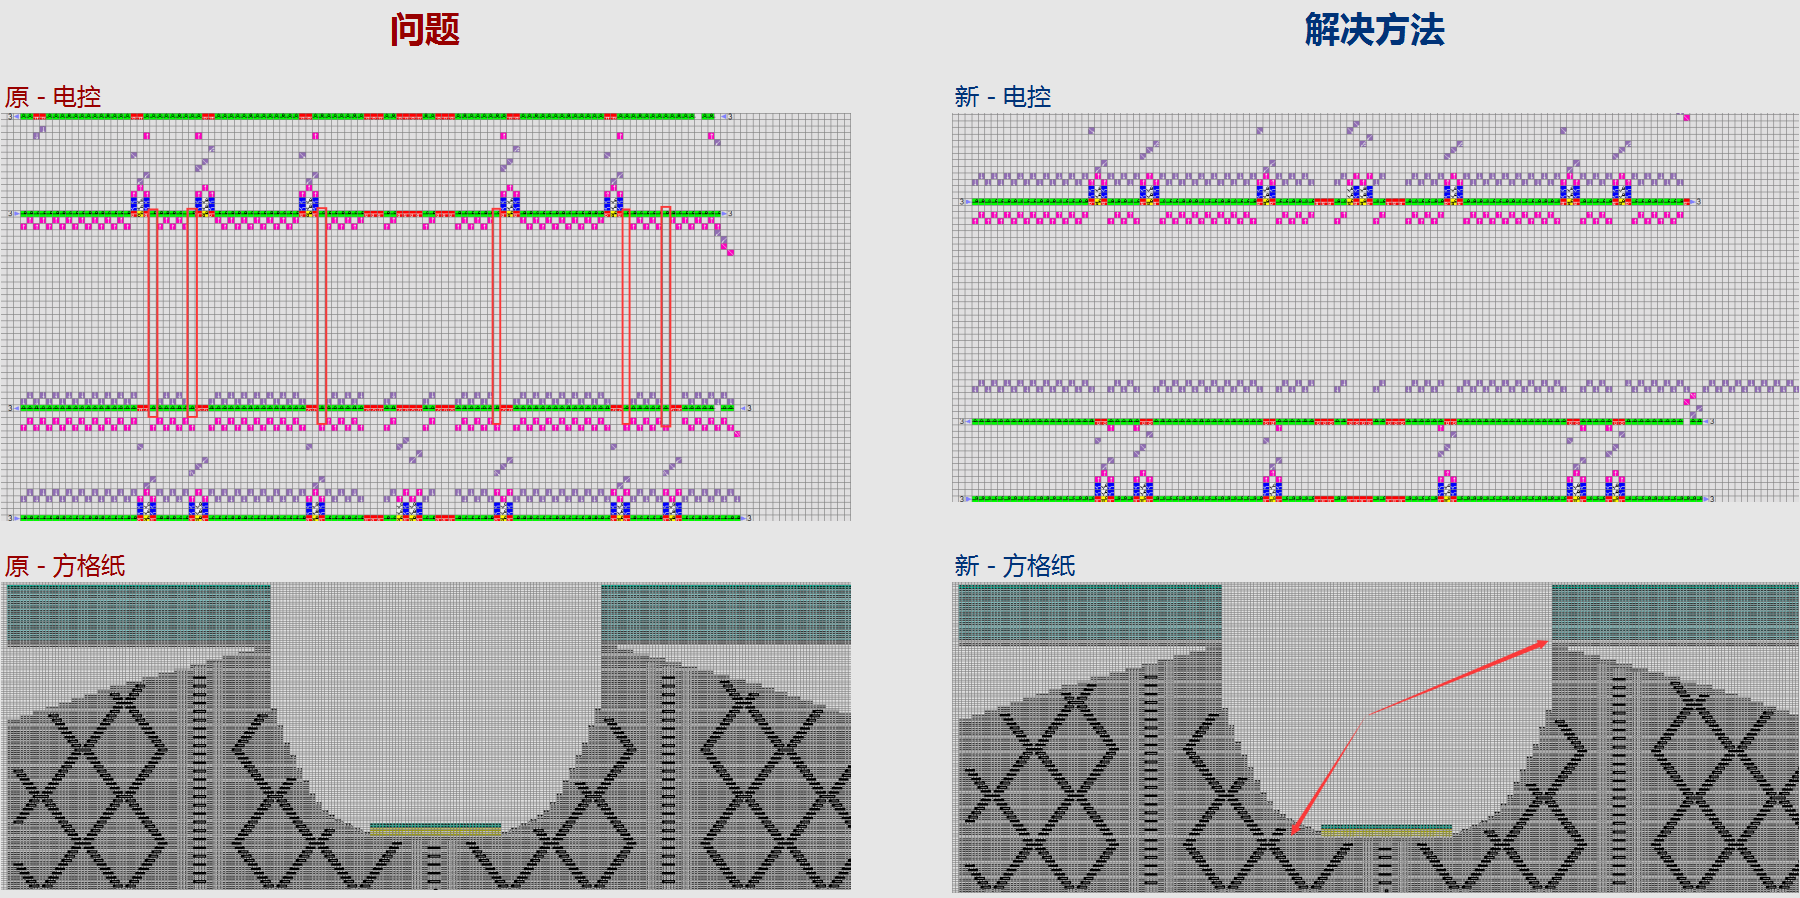Select the 新 - 方格纸 label
Screen dimensions: 1800x898
tap(1015, 566)
